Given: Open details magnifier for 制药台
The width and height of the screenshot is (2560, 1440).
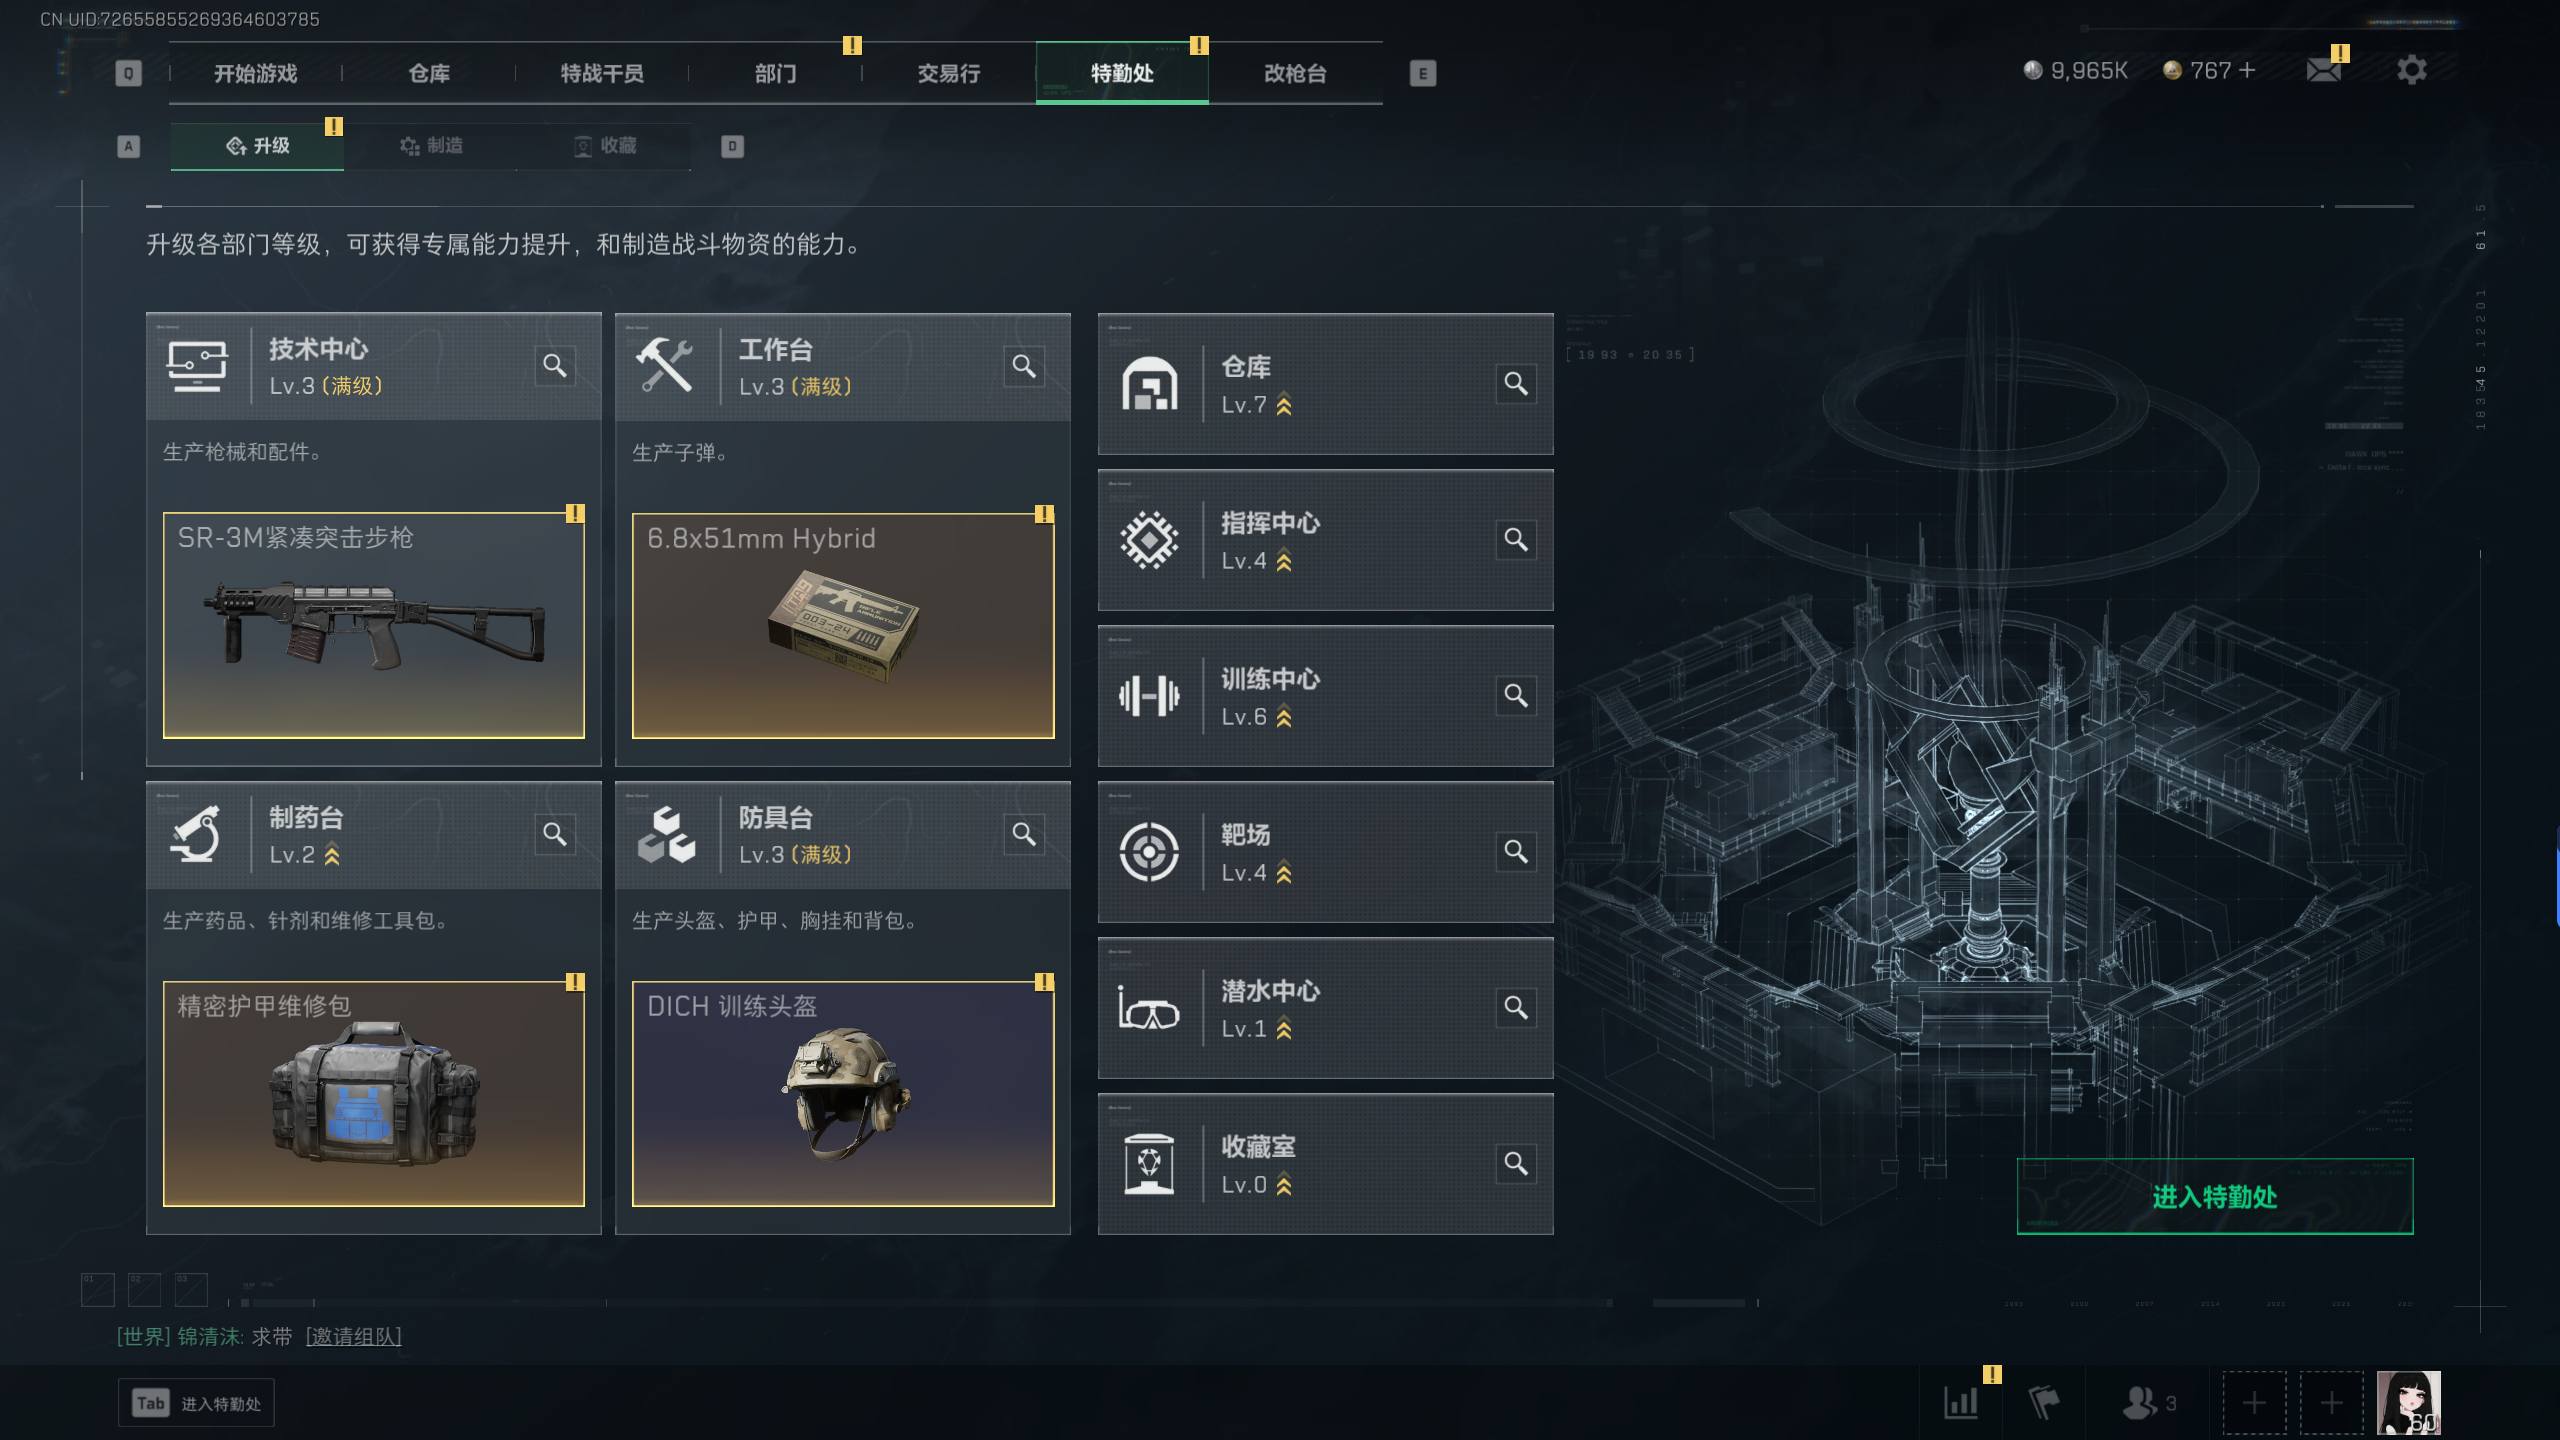Looking at the screenshot, I should pos(554,834).
